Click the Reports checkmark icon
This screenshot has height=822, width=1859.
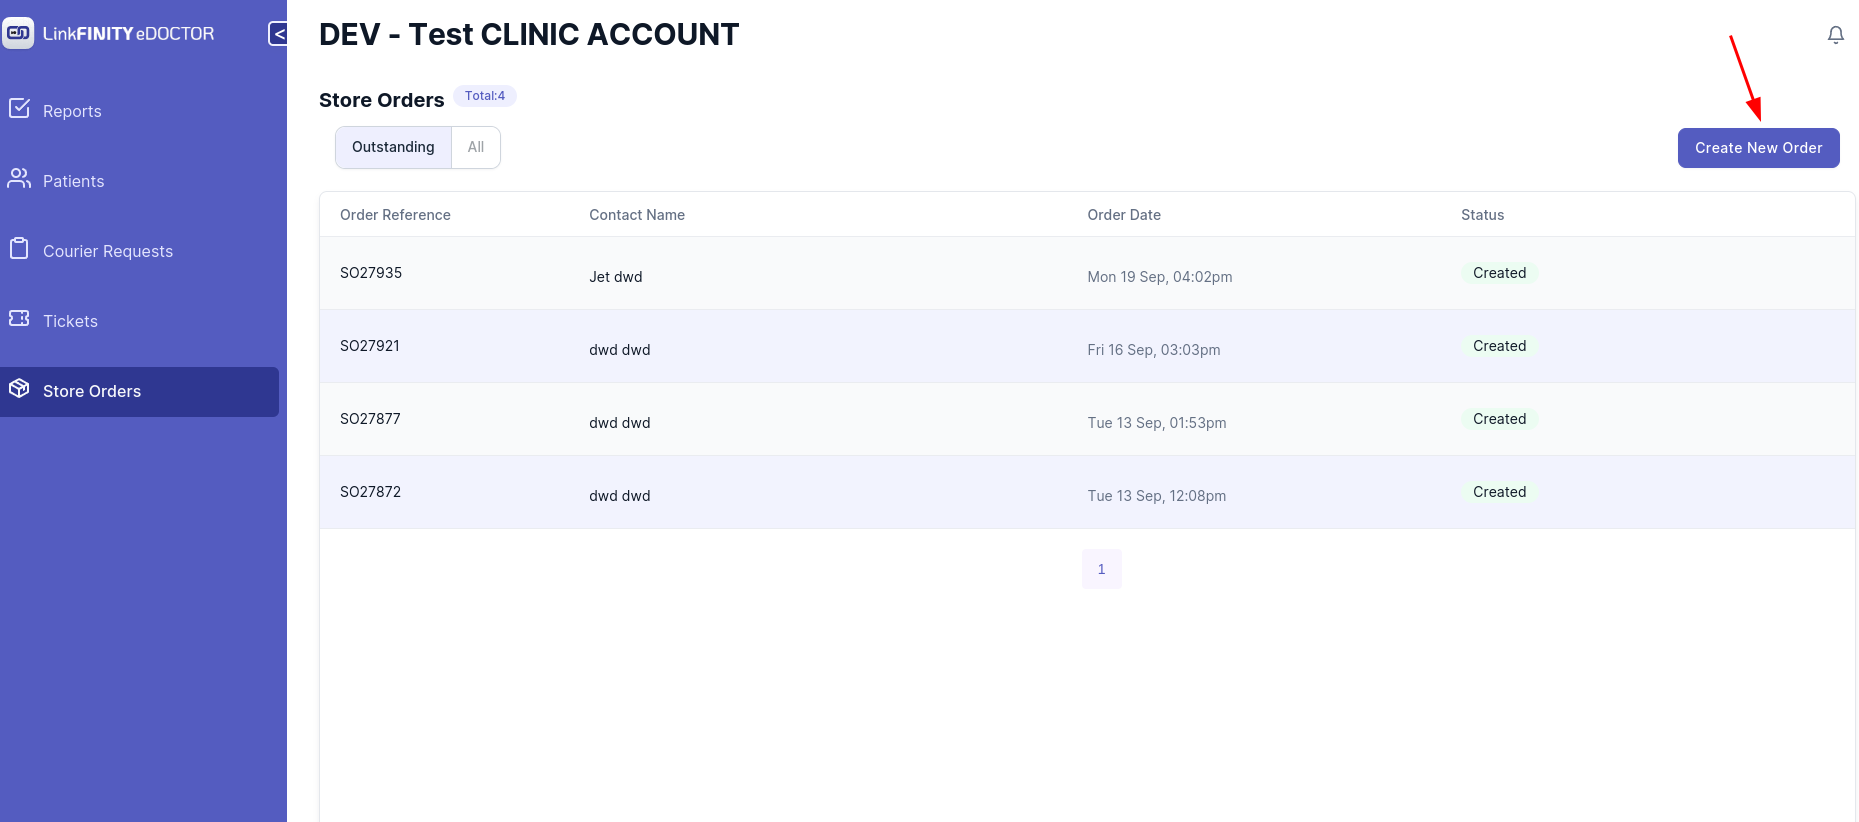click(x=19, y=108)
